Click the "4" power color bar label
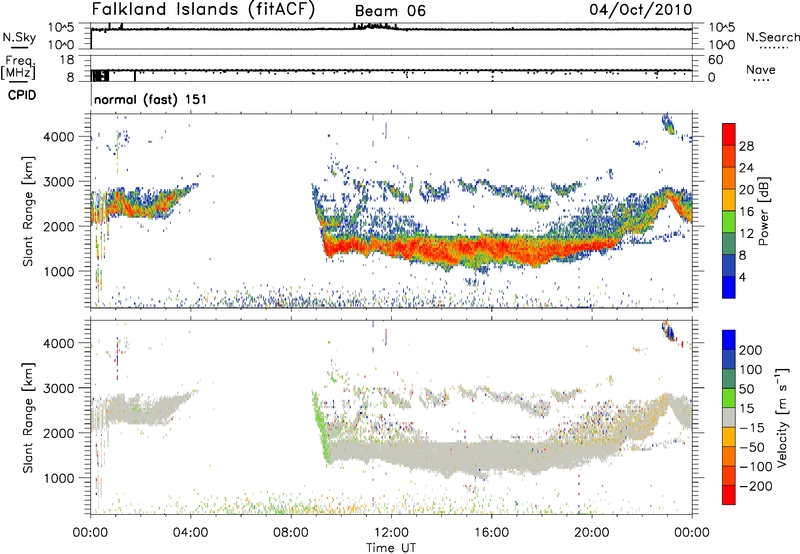Screen dimensions: 800x554 [x=743, y=277]
